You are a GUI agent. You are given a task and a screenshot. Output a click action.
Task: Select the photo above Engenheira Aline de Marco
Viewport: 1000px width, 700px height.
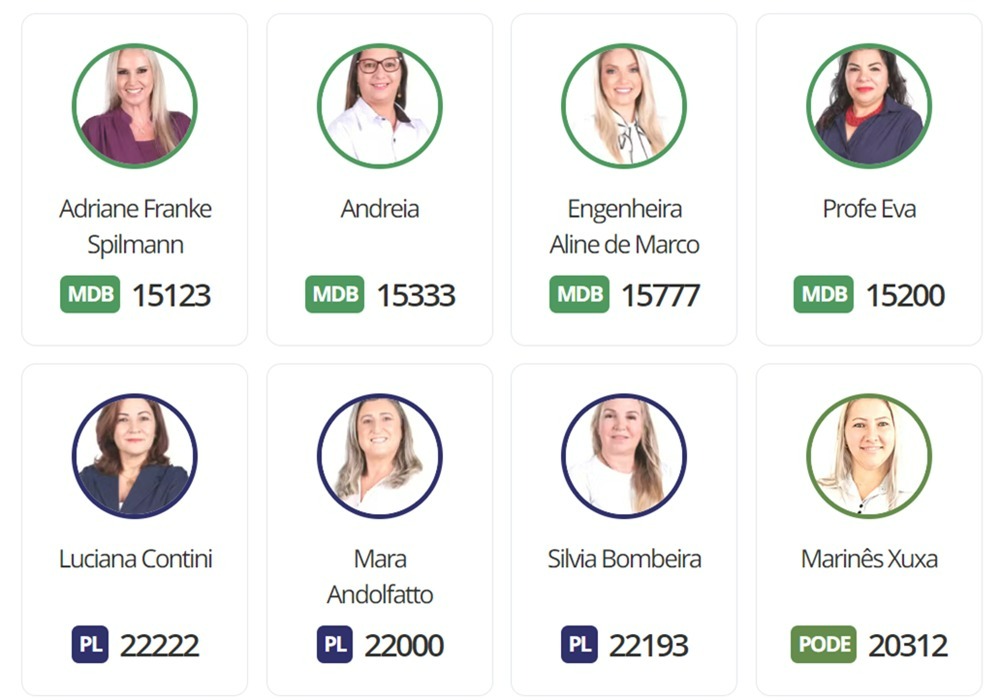click(x=624, y=106)
